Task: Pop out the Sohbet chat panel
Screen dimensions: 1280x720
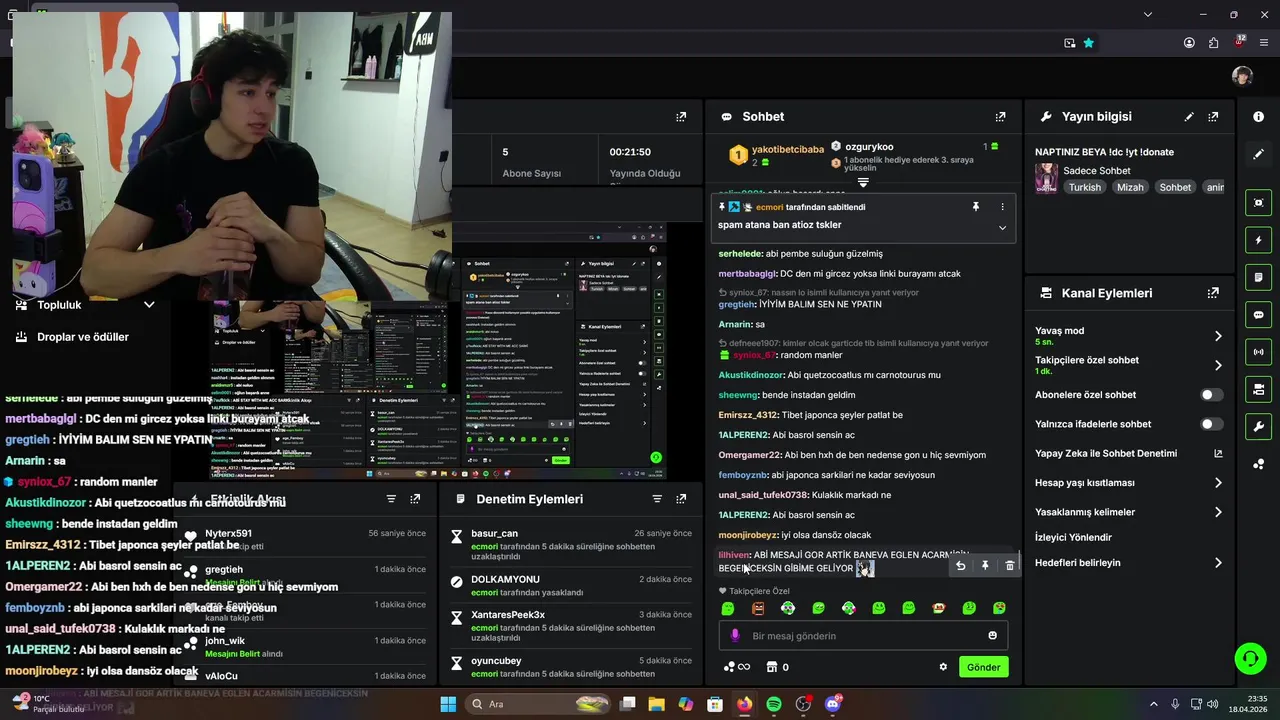Action: click(1000, 117)
